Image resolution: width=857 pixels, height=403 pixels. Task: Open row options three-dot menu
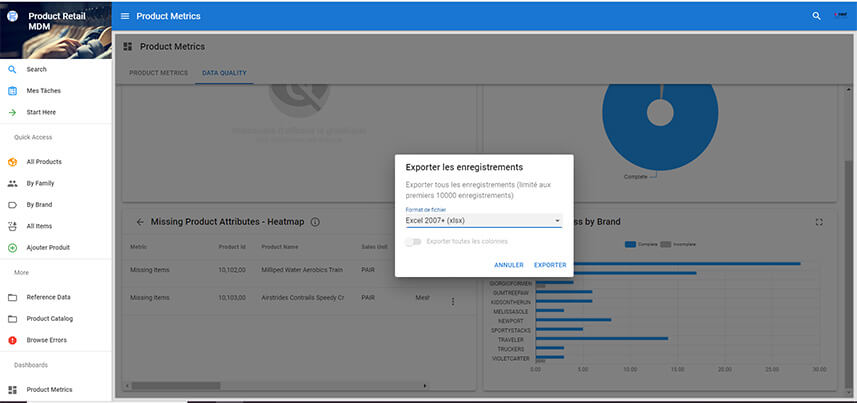[x=453, y=301]
